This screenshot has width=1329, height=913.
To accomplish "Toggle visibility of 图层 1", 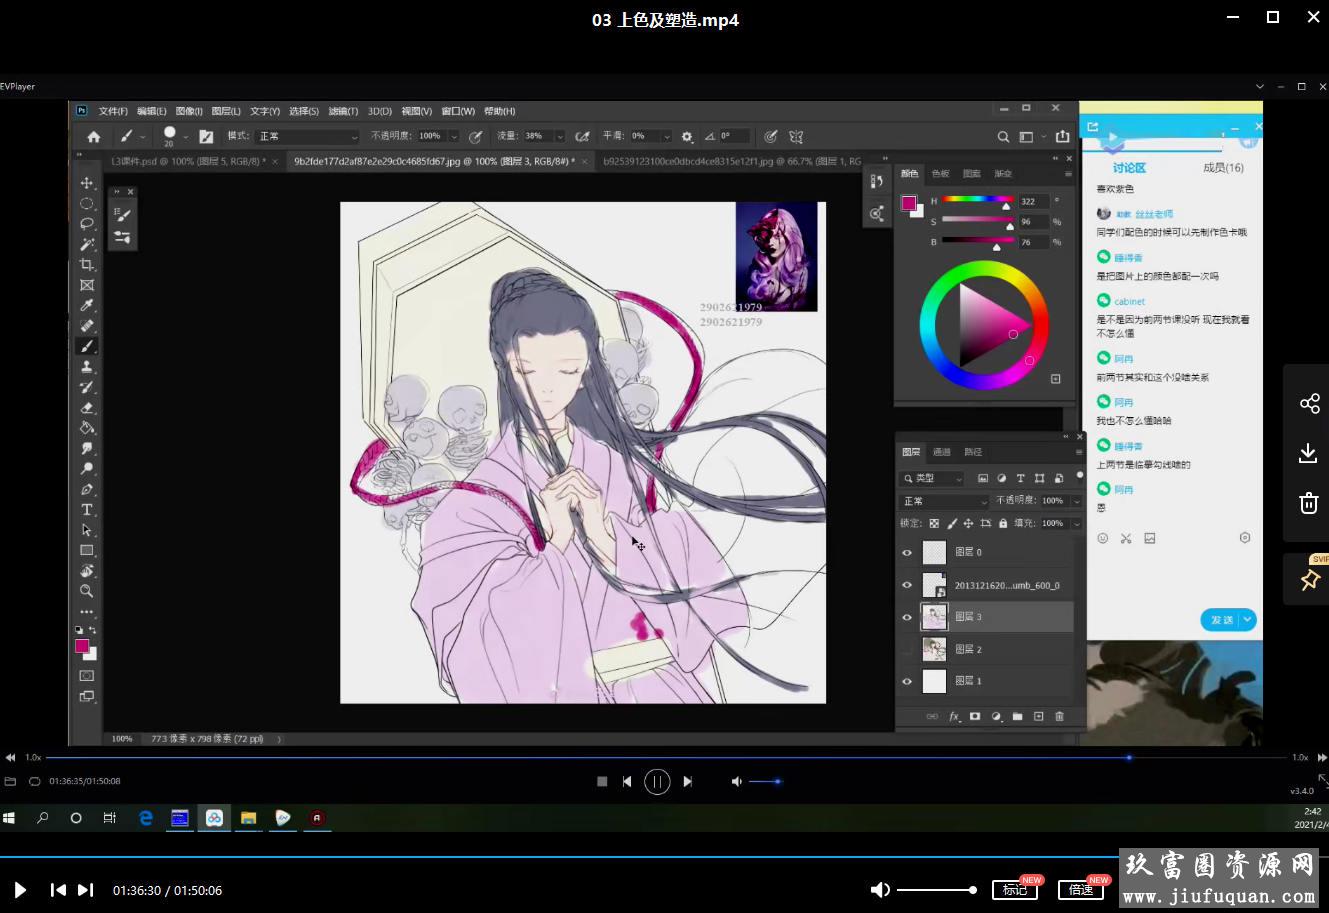I will (x=907, y=682).
